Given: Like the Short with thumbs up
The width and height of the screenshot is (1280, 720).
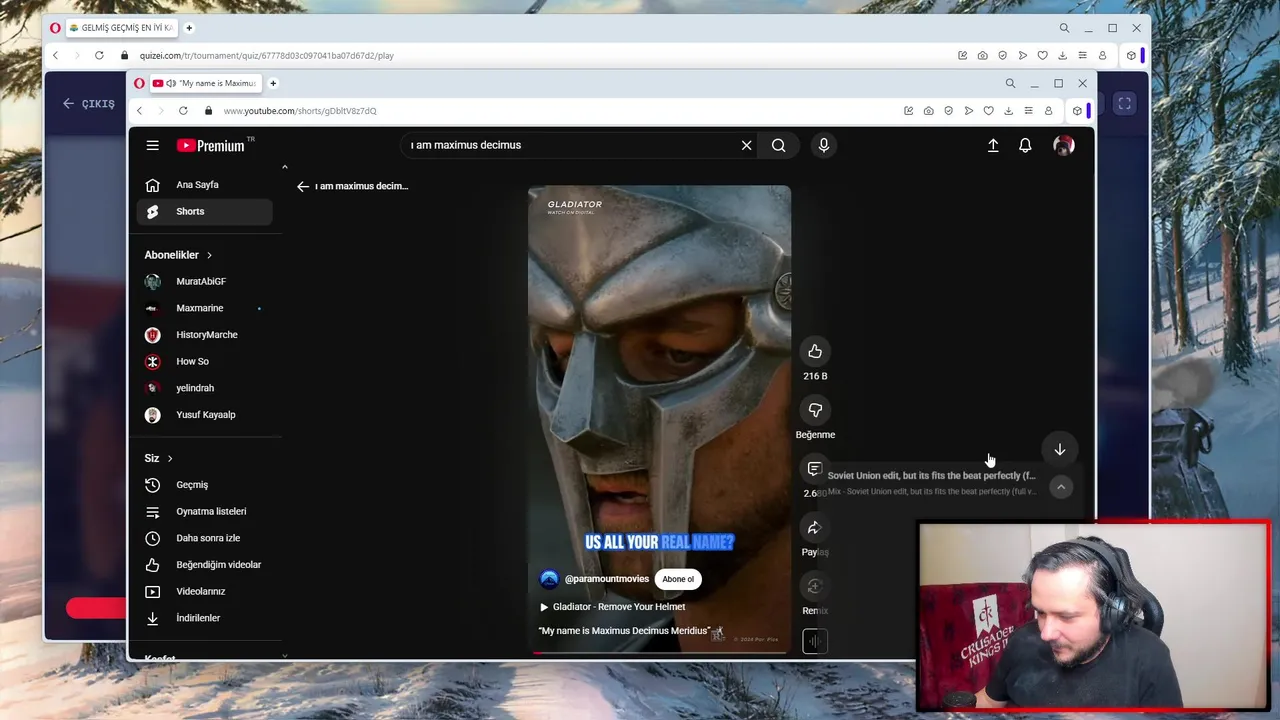Looking at the screenshot, I should pyautogui.click(x=815, y=351).
